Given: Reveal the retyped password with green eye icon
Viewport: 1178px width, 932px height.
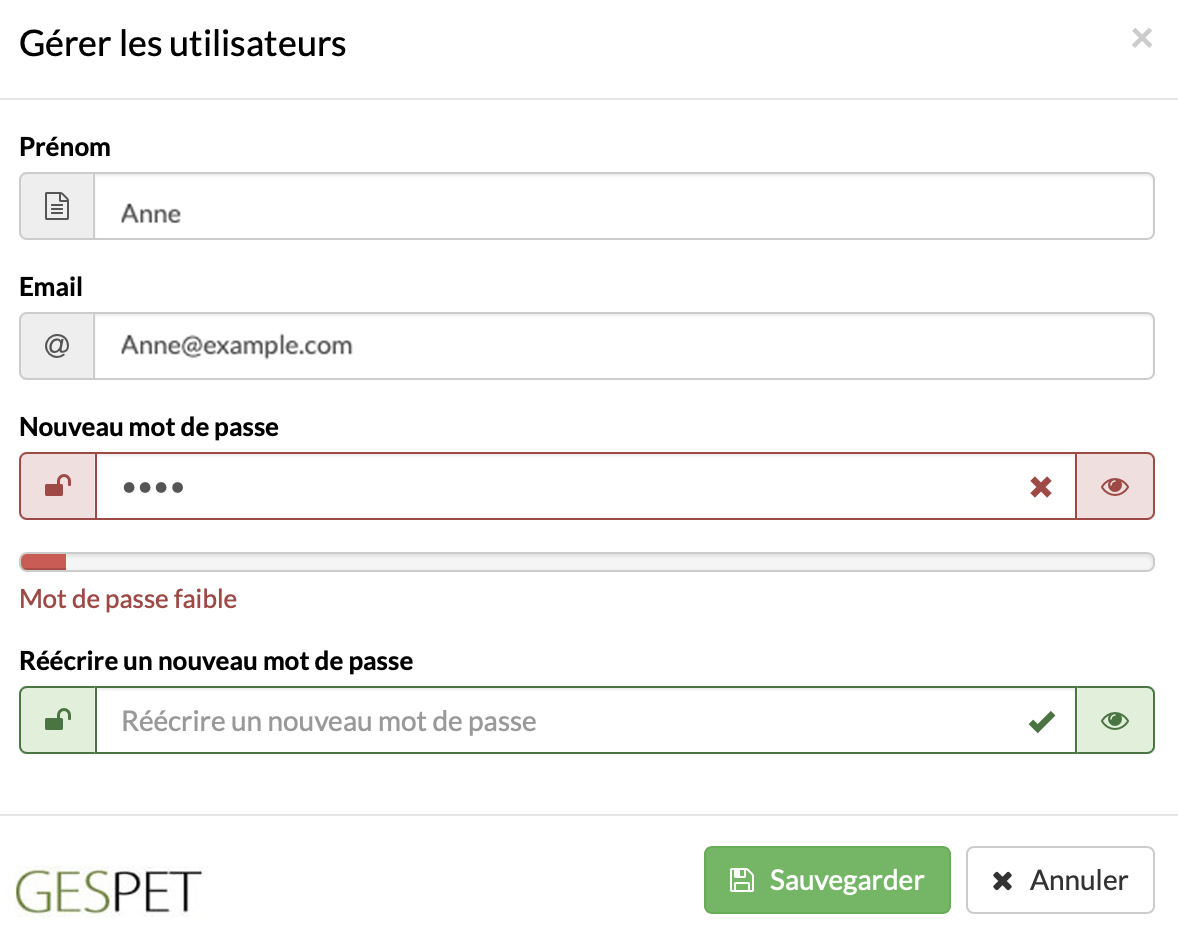Looking at the screenshot, I should pos(1115,720).
